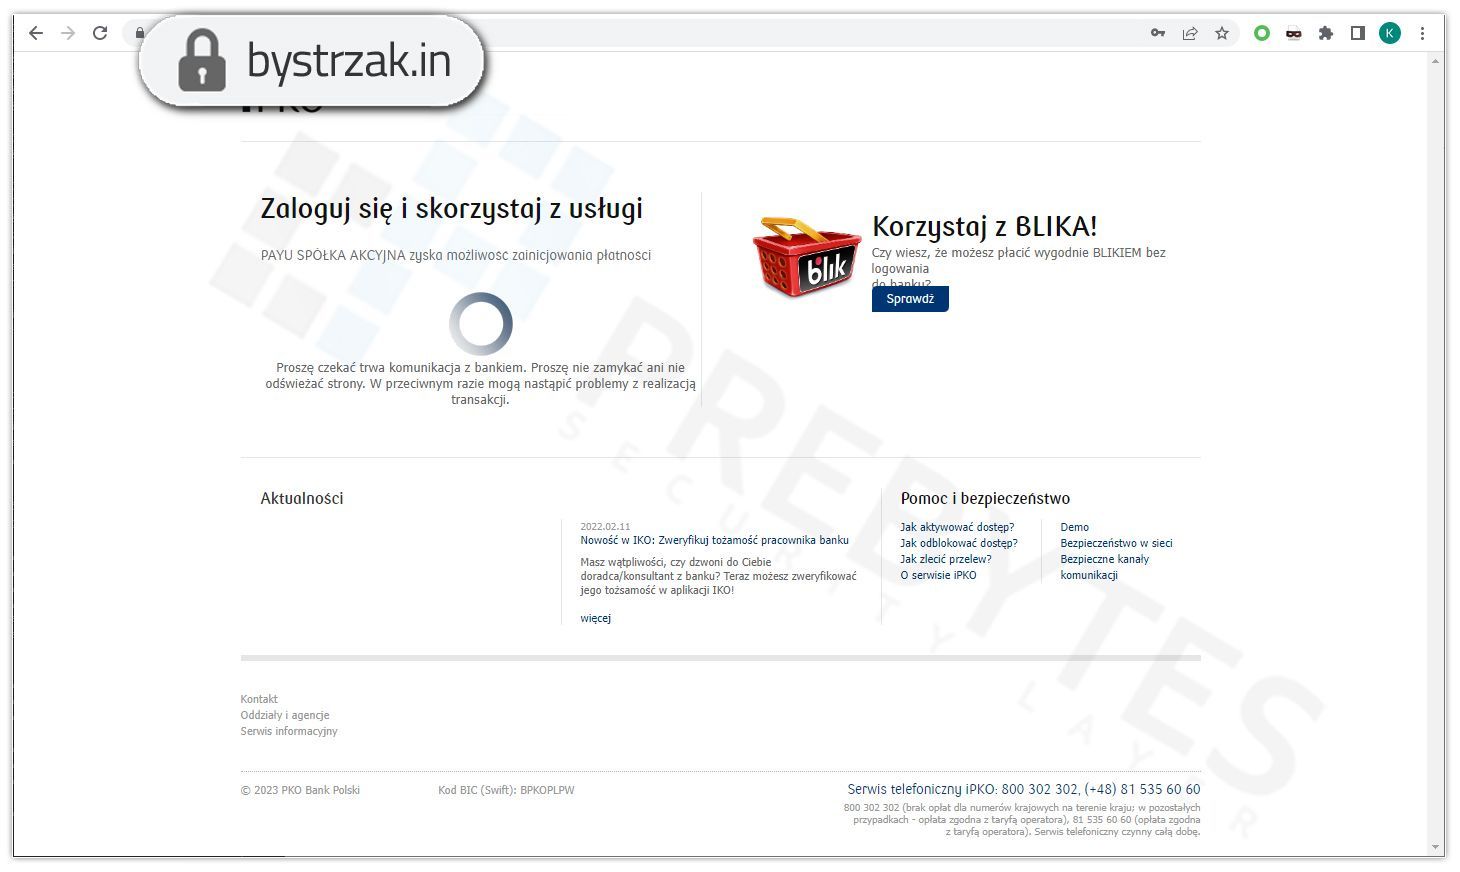Viewport: 1460px width, 872px height.
Task: Open the Kontakt link in the footer
Action: (x=258, y=698)
